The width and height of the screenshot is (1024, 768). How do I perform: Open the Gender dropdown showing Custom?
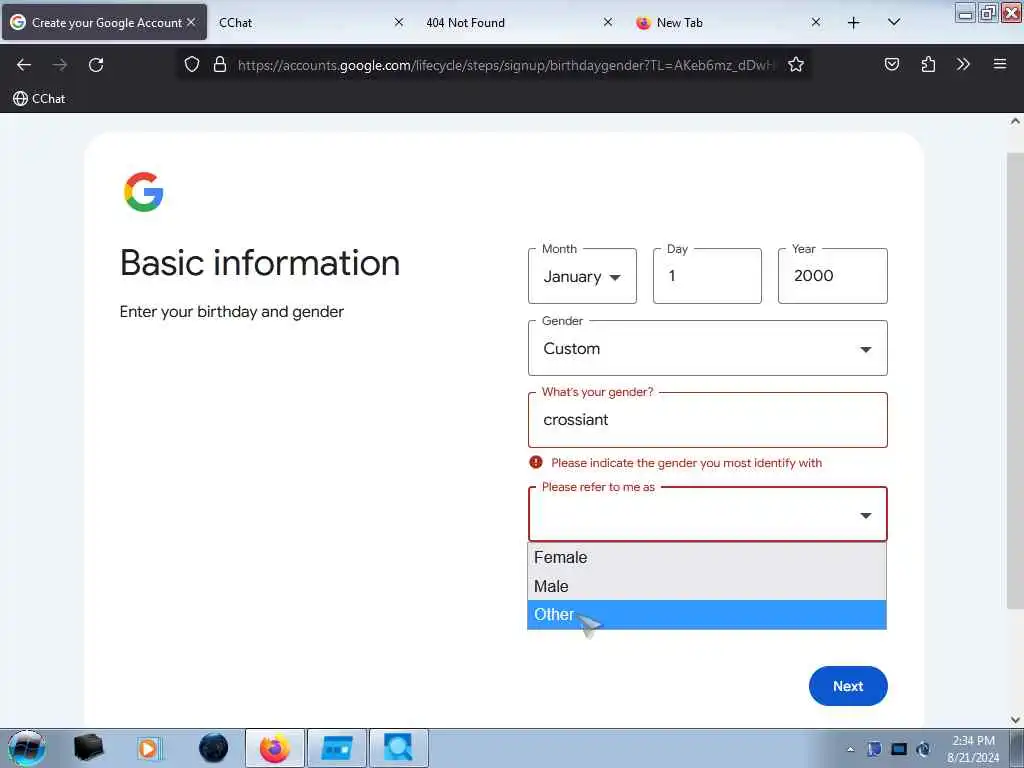click(707, 348)
